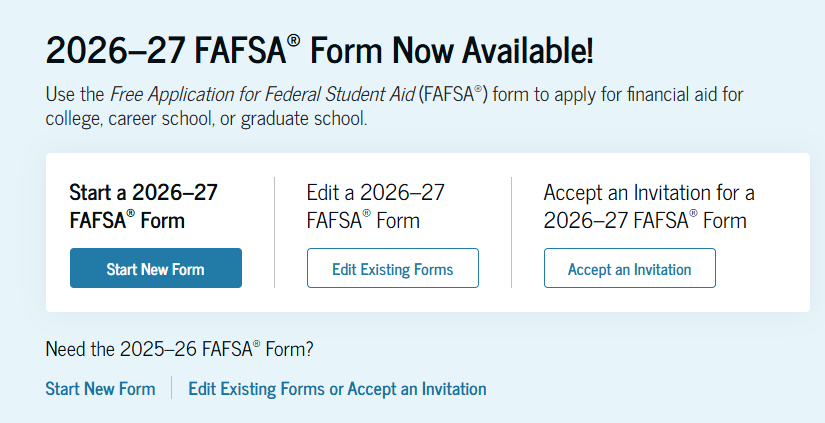
Task: Click the blue Start New Form button
Action: point(155,268)
